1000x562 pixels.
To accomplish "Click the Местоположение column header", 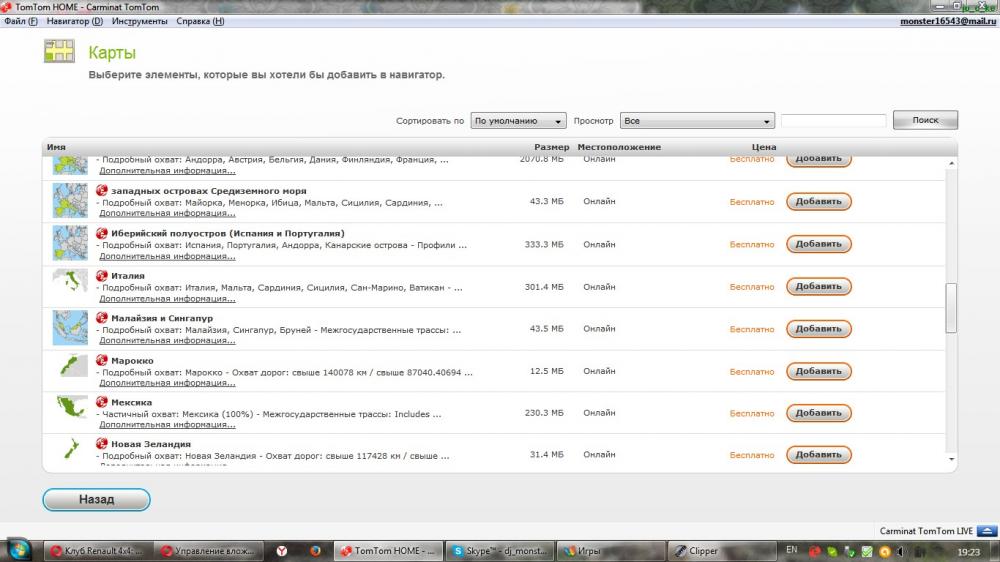I will [x=619, y=147].
